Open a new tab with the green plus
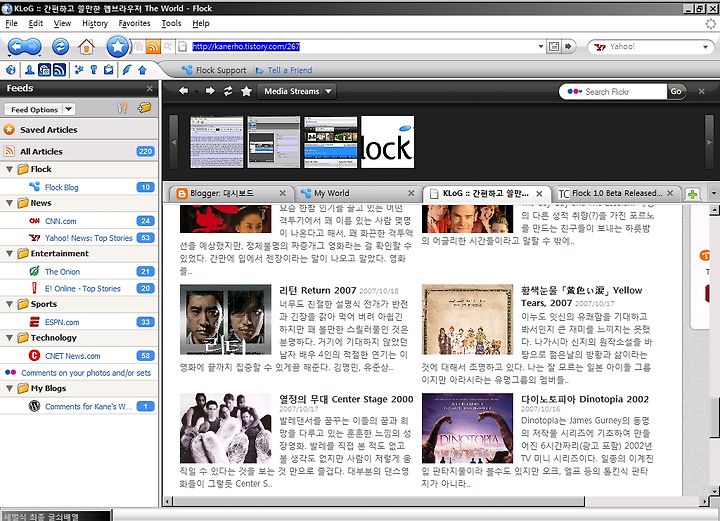Viewport: 720px width, 521px height. [692, 194]
